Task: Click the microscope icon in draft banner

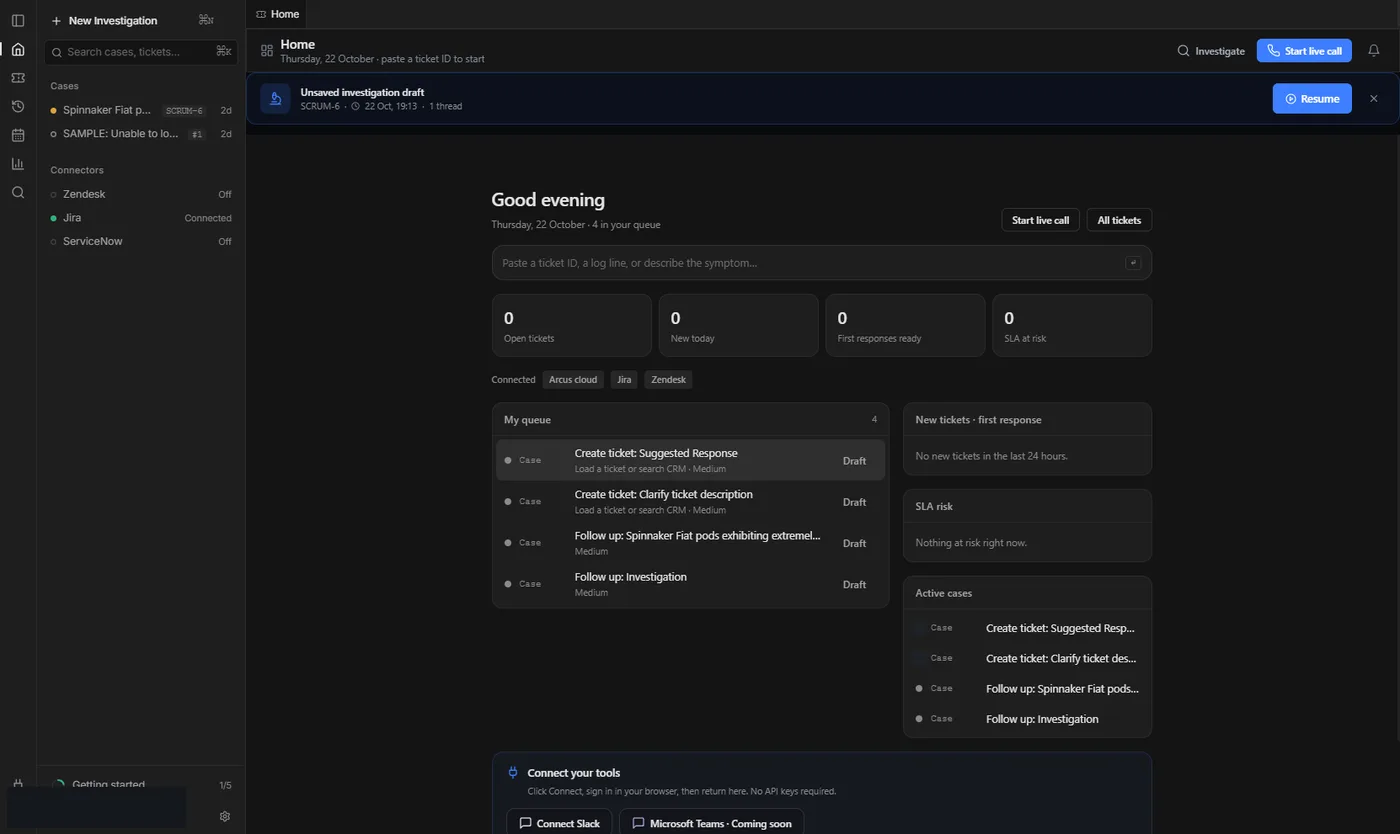Action: click(275, 99)
